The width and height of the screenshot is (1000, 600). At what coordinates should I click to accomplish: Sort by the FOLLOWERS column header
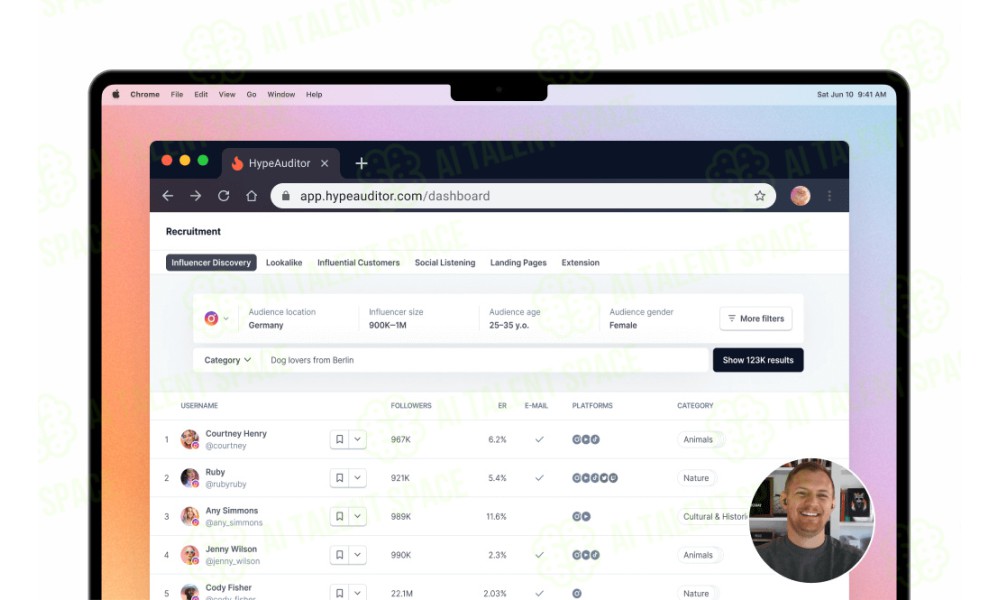411,406
